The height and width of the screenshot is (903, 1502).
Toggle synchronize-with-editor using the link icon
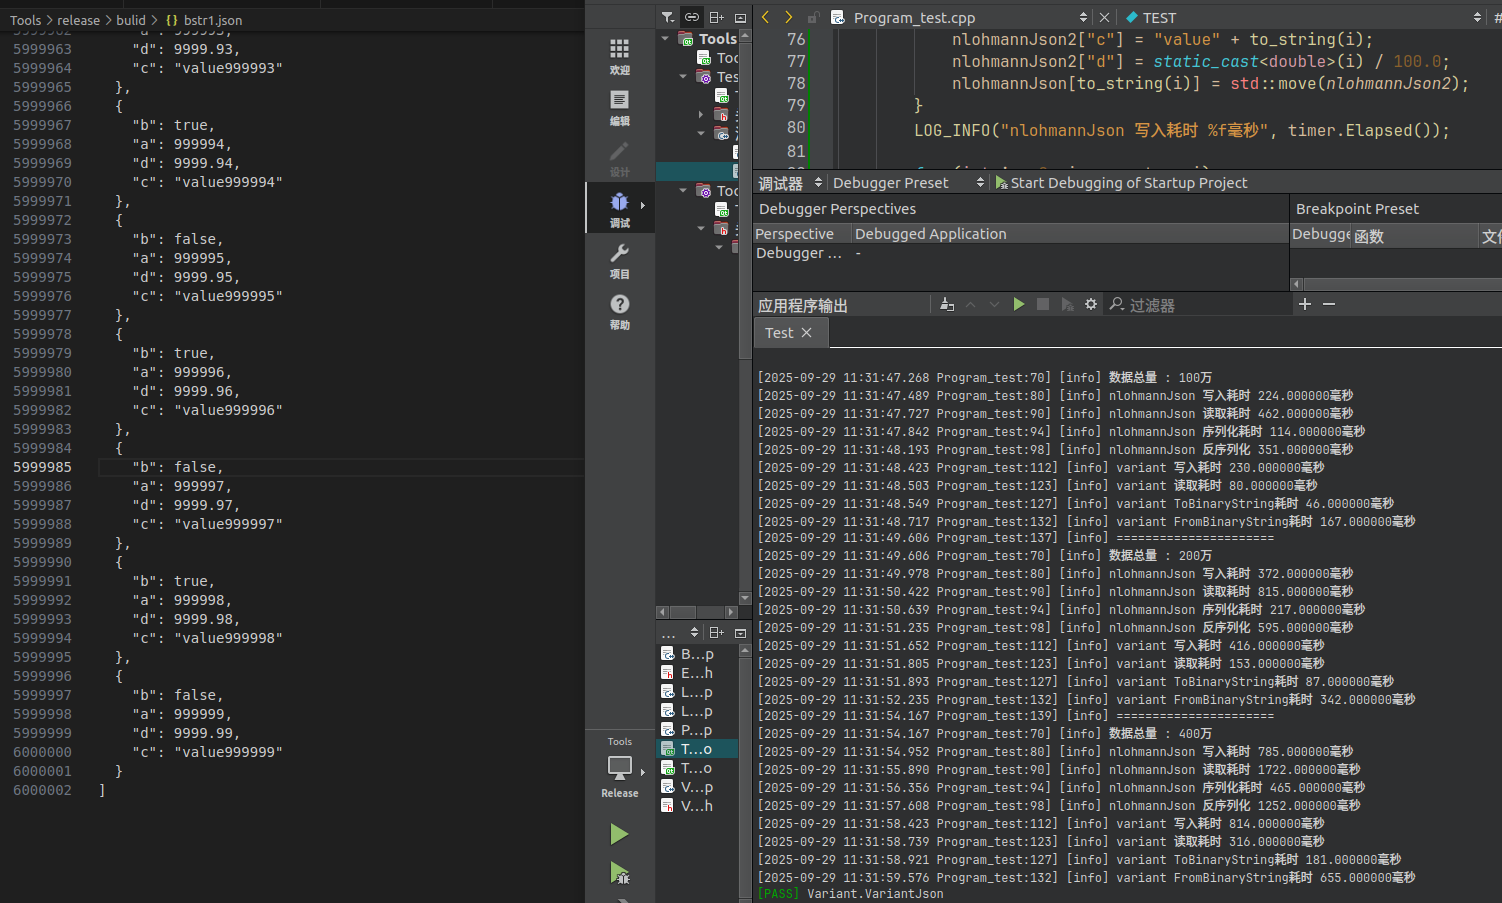tap(691, 17)
